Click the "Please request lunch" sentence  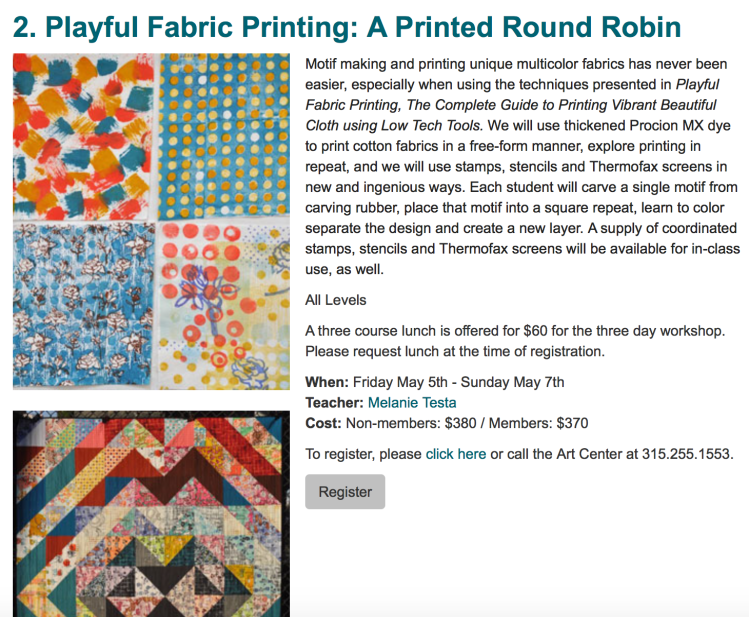coord(455,351)
